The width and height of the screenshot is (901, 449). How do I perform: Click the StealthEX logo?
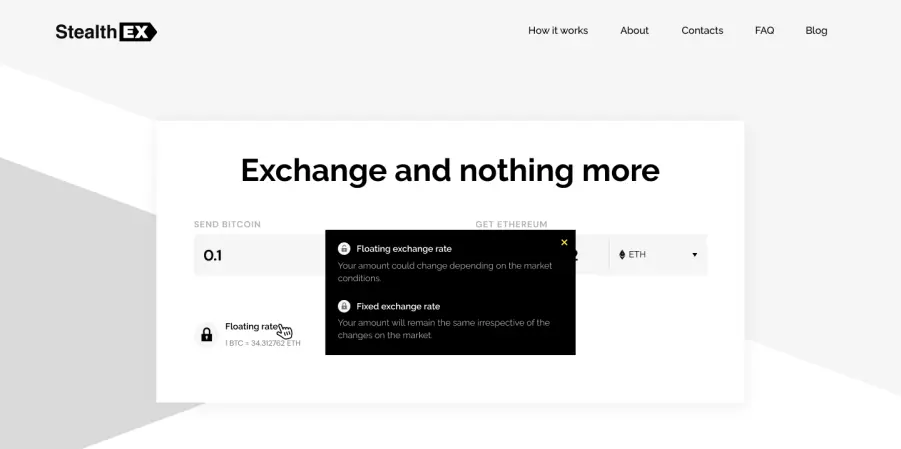106,32
